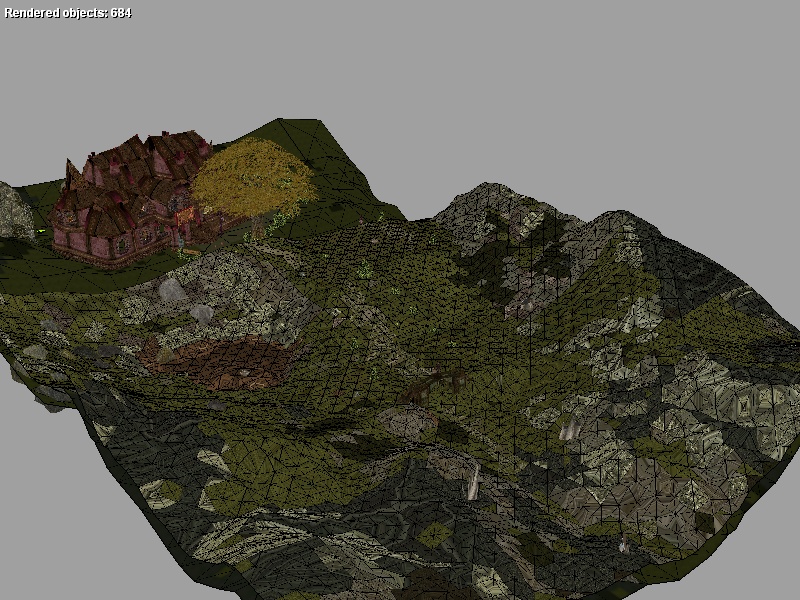Select the upper gray boulder below the house

click(x=173, y=290)
